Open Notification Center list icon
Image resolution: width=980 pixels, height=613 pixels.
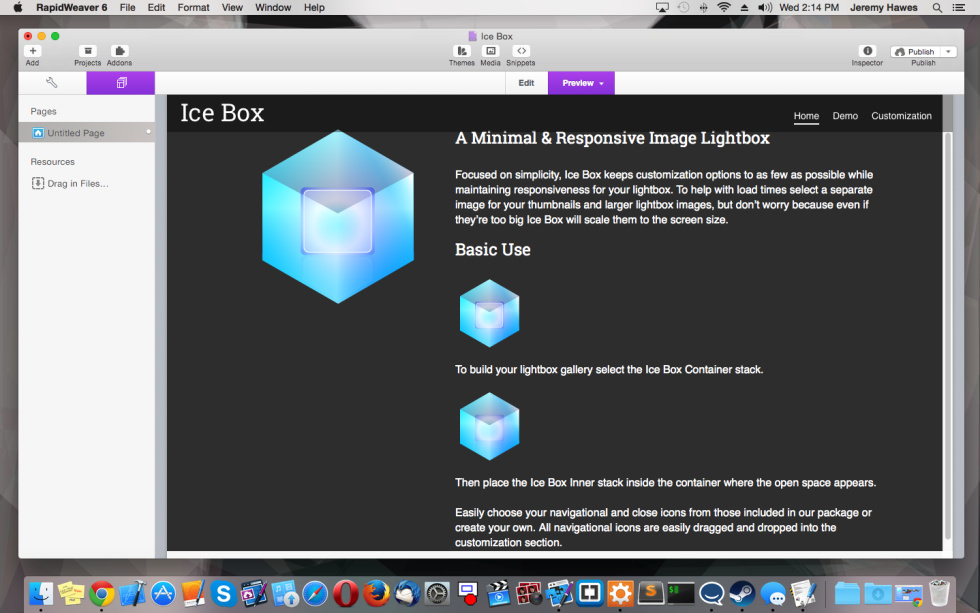point(958,7)
